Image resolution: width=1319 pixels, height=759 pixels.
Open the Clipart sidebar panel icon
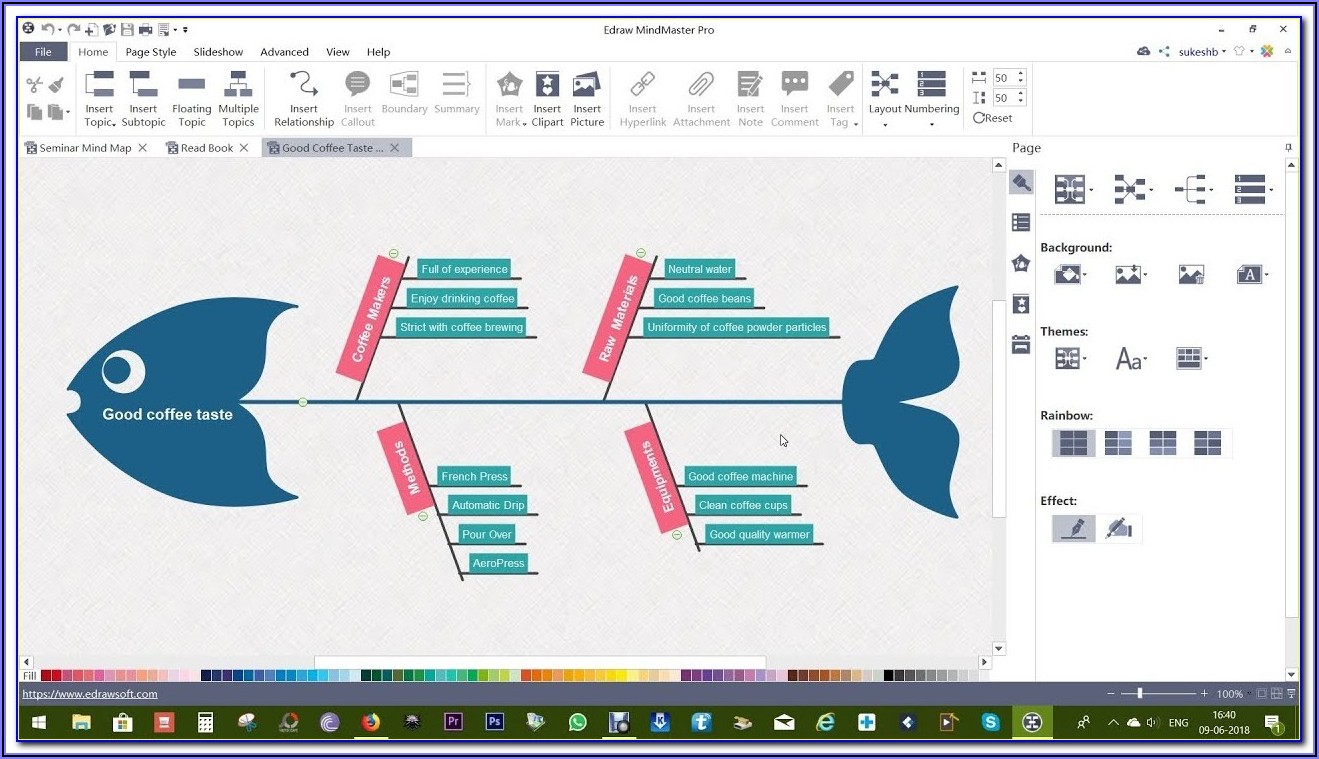(x=1021, y=304)
